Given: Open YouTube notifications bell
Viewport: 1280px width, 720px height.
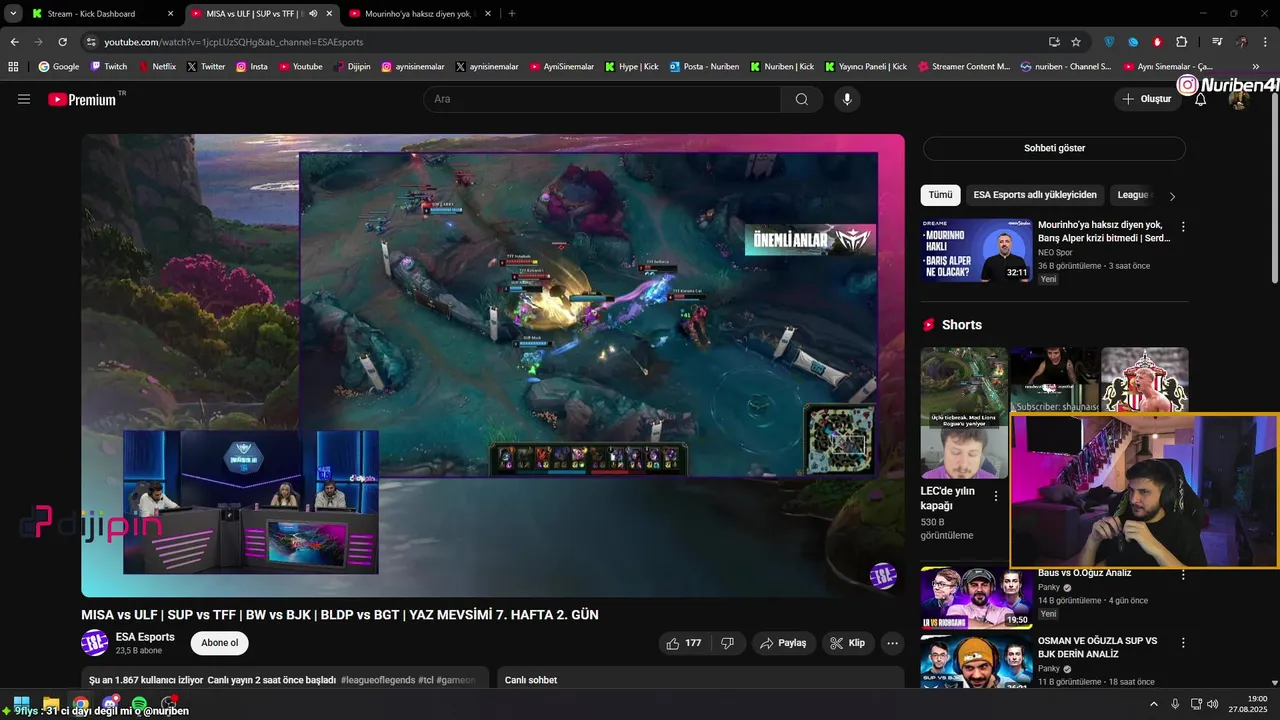Looking at the screenshot, I should tap(1200, 99).
